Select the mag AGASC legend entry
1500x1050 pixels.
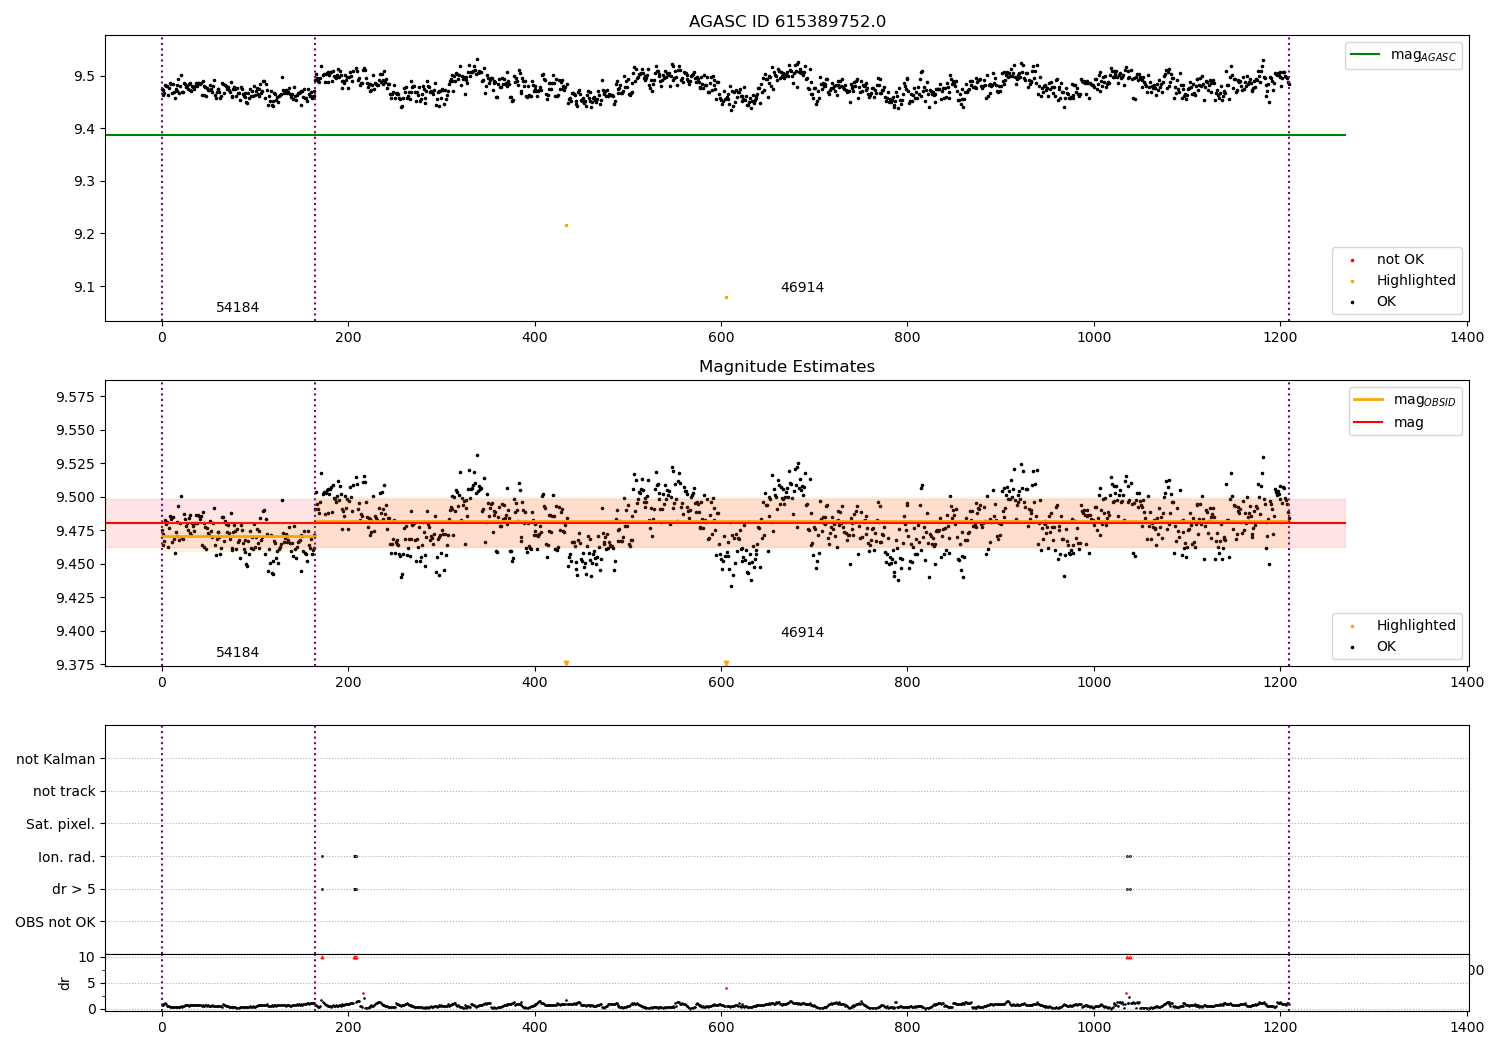coord(1403,55)
